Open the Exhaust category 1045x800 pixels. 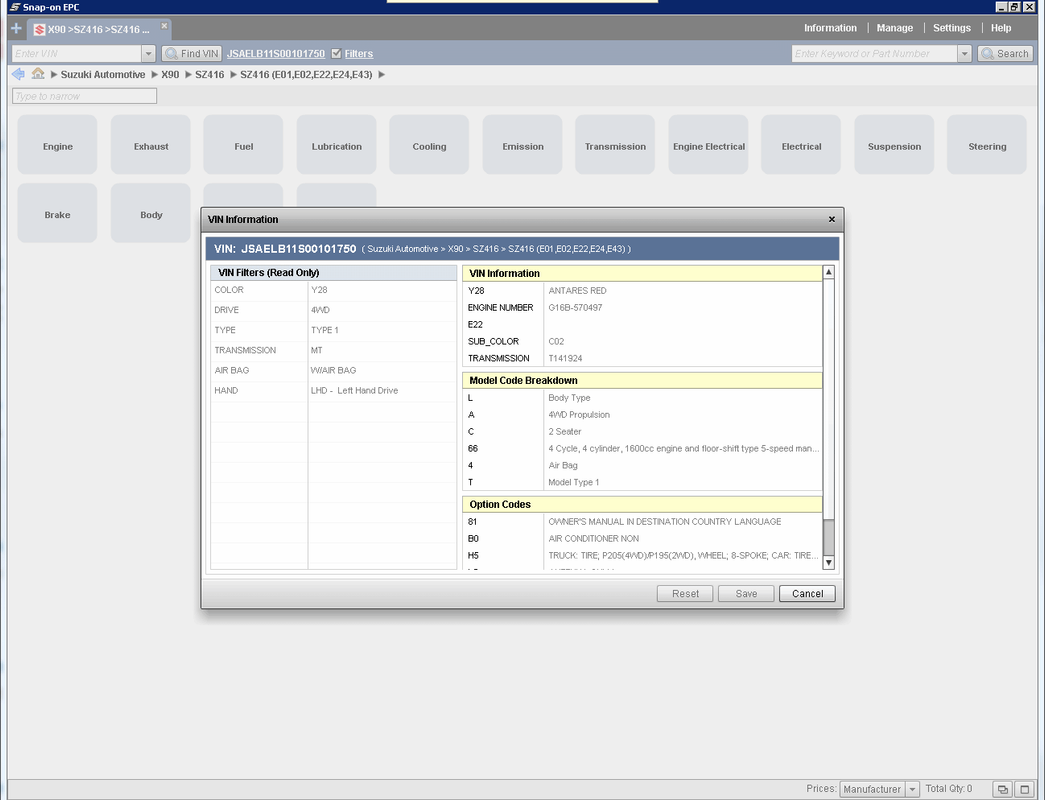point(151,145)
